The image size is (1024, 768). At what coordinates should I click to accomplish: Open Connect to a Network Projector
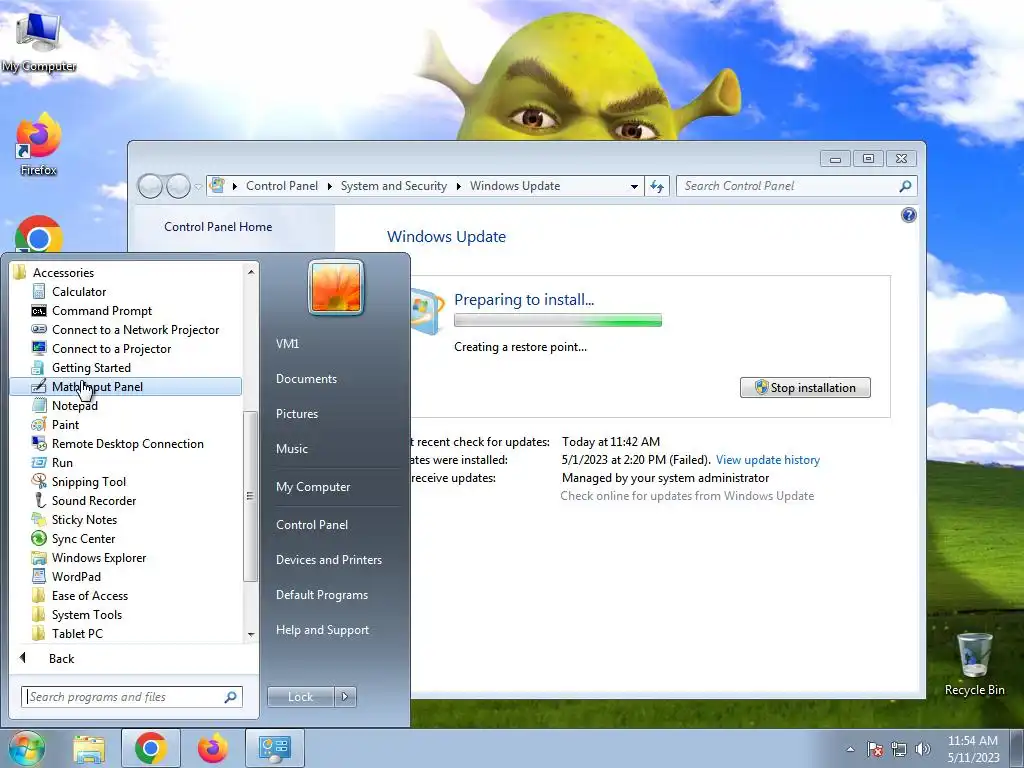(135, 330)
